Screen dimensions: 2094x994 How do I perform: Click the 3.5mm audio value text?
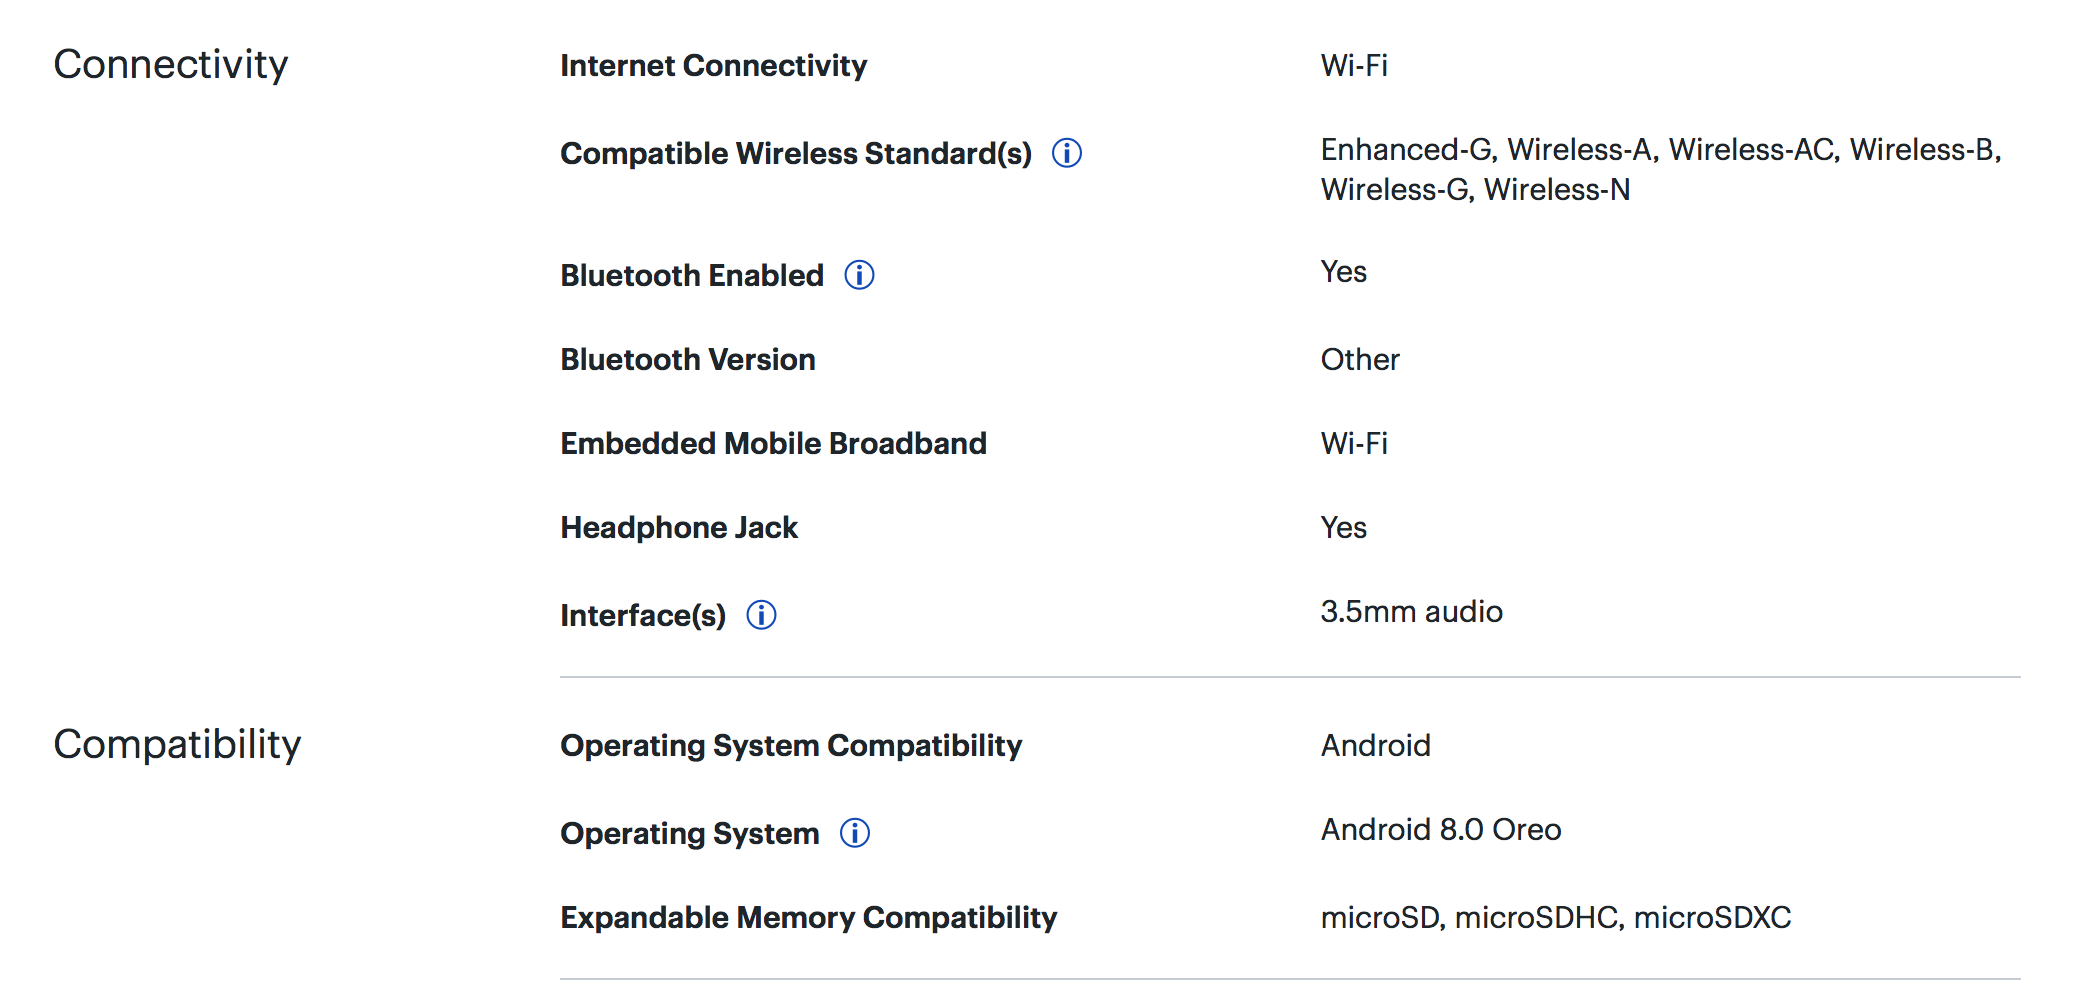pos(1411,612)
